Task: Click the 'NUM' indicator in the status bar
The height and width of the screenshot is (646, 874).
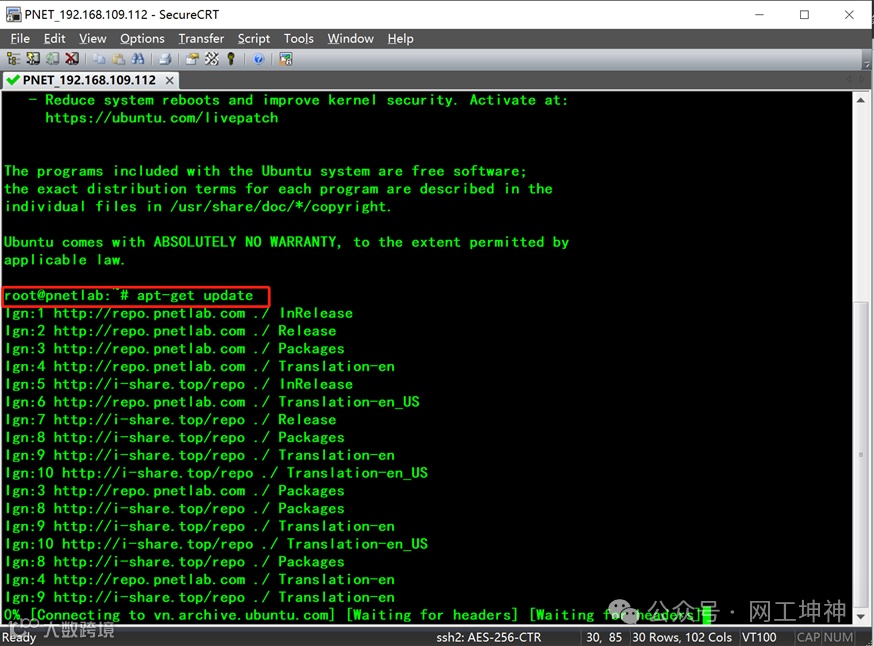Action: click(838, 637)
